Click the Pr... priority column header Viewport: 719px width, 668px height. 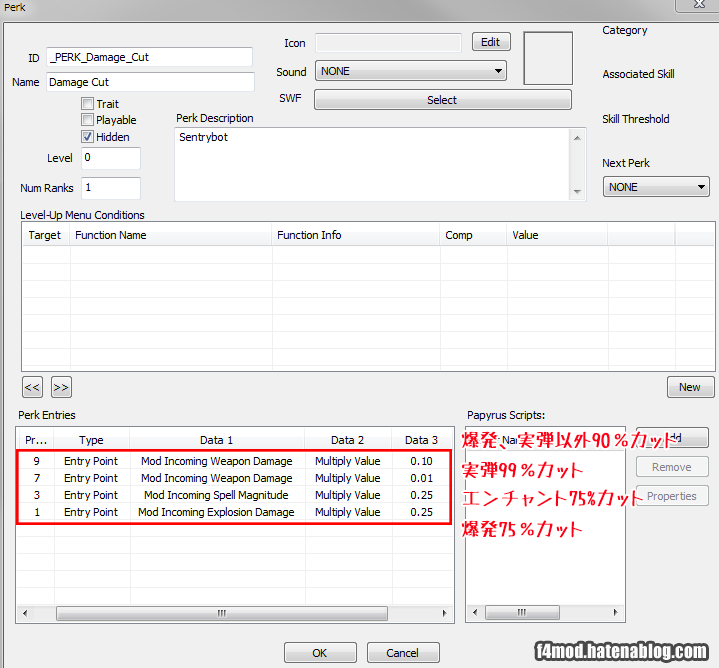36,440
